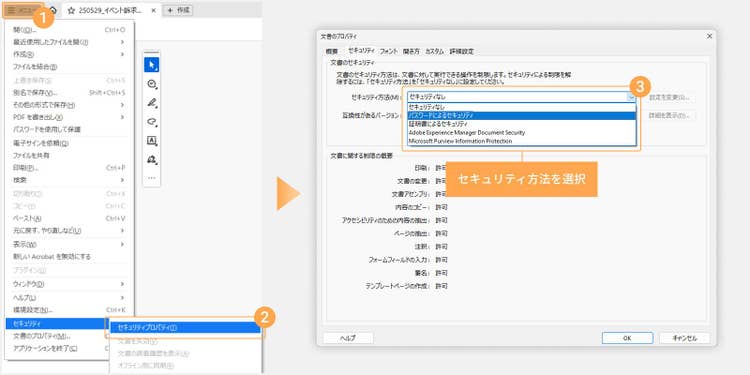Viewport: 750px width, 375px height.
Task: Select パスワードによるセキュリティ option
Action: (521, 115)
